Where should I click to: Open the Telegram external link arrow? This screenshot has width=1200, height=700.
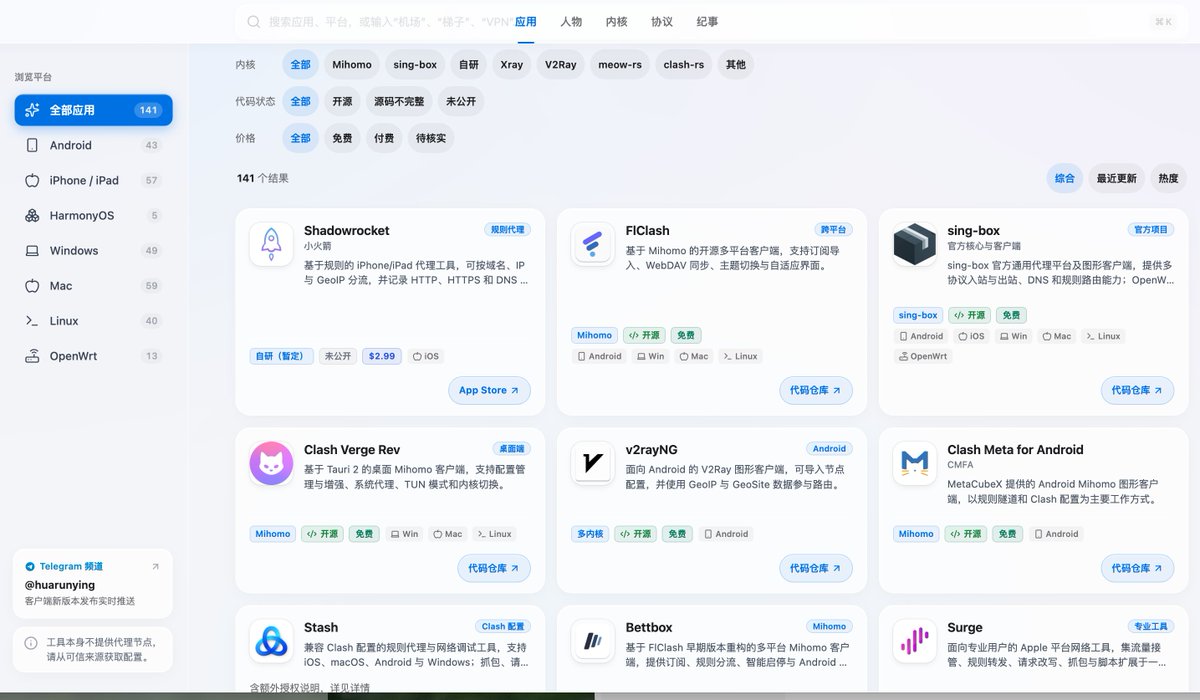pyautogui.click(x=155, y=566)
